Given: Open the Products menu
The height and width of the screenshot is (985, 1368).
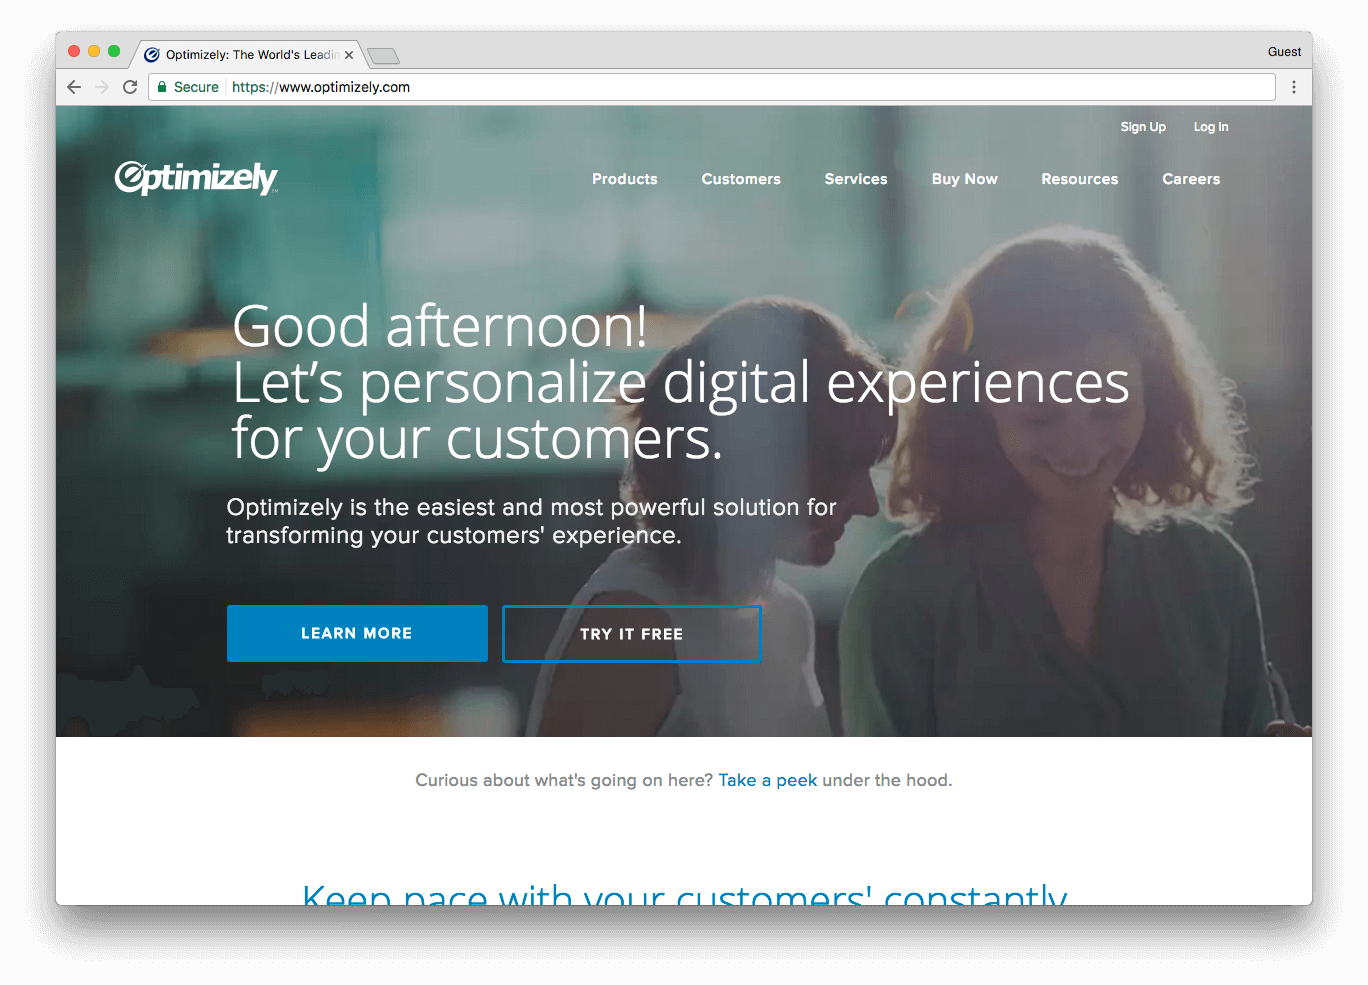Looking at the screenshot, I should pyautogui.click(x=625, y=179).
